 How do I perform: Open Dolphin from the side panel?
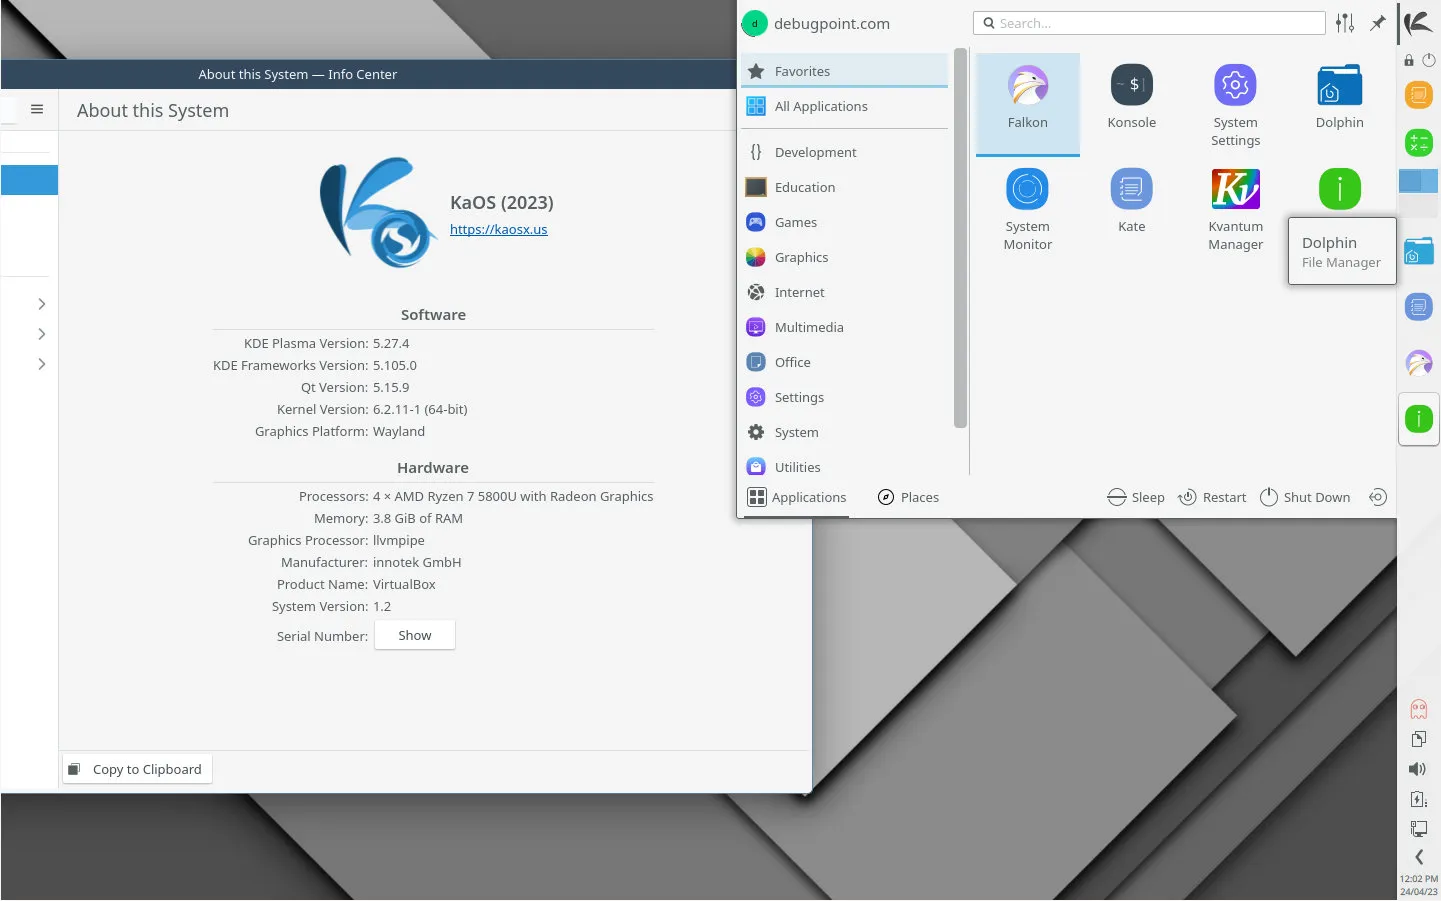coord(1418,251)
